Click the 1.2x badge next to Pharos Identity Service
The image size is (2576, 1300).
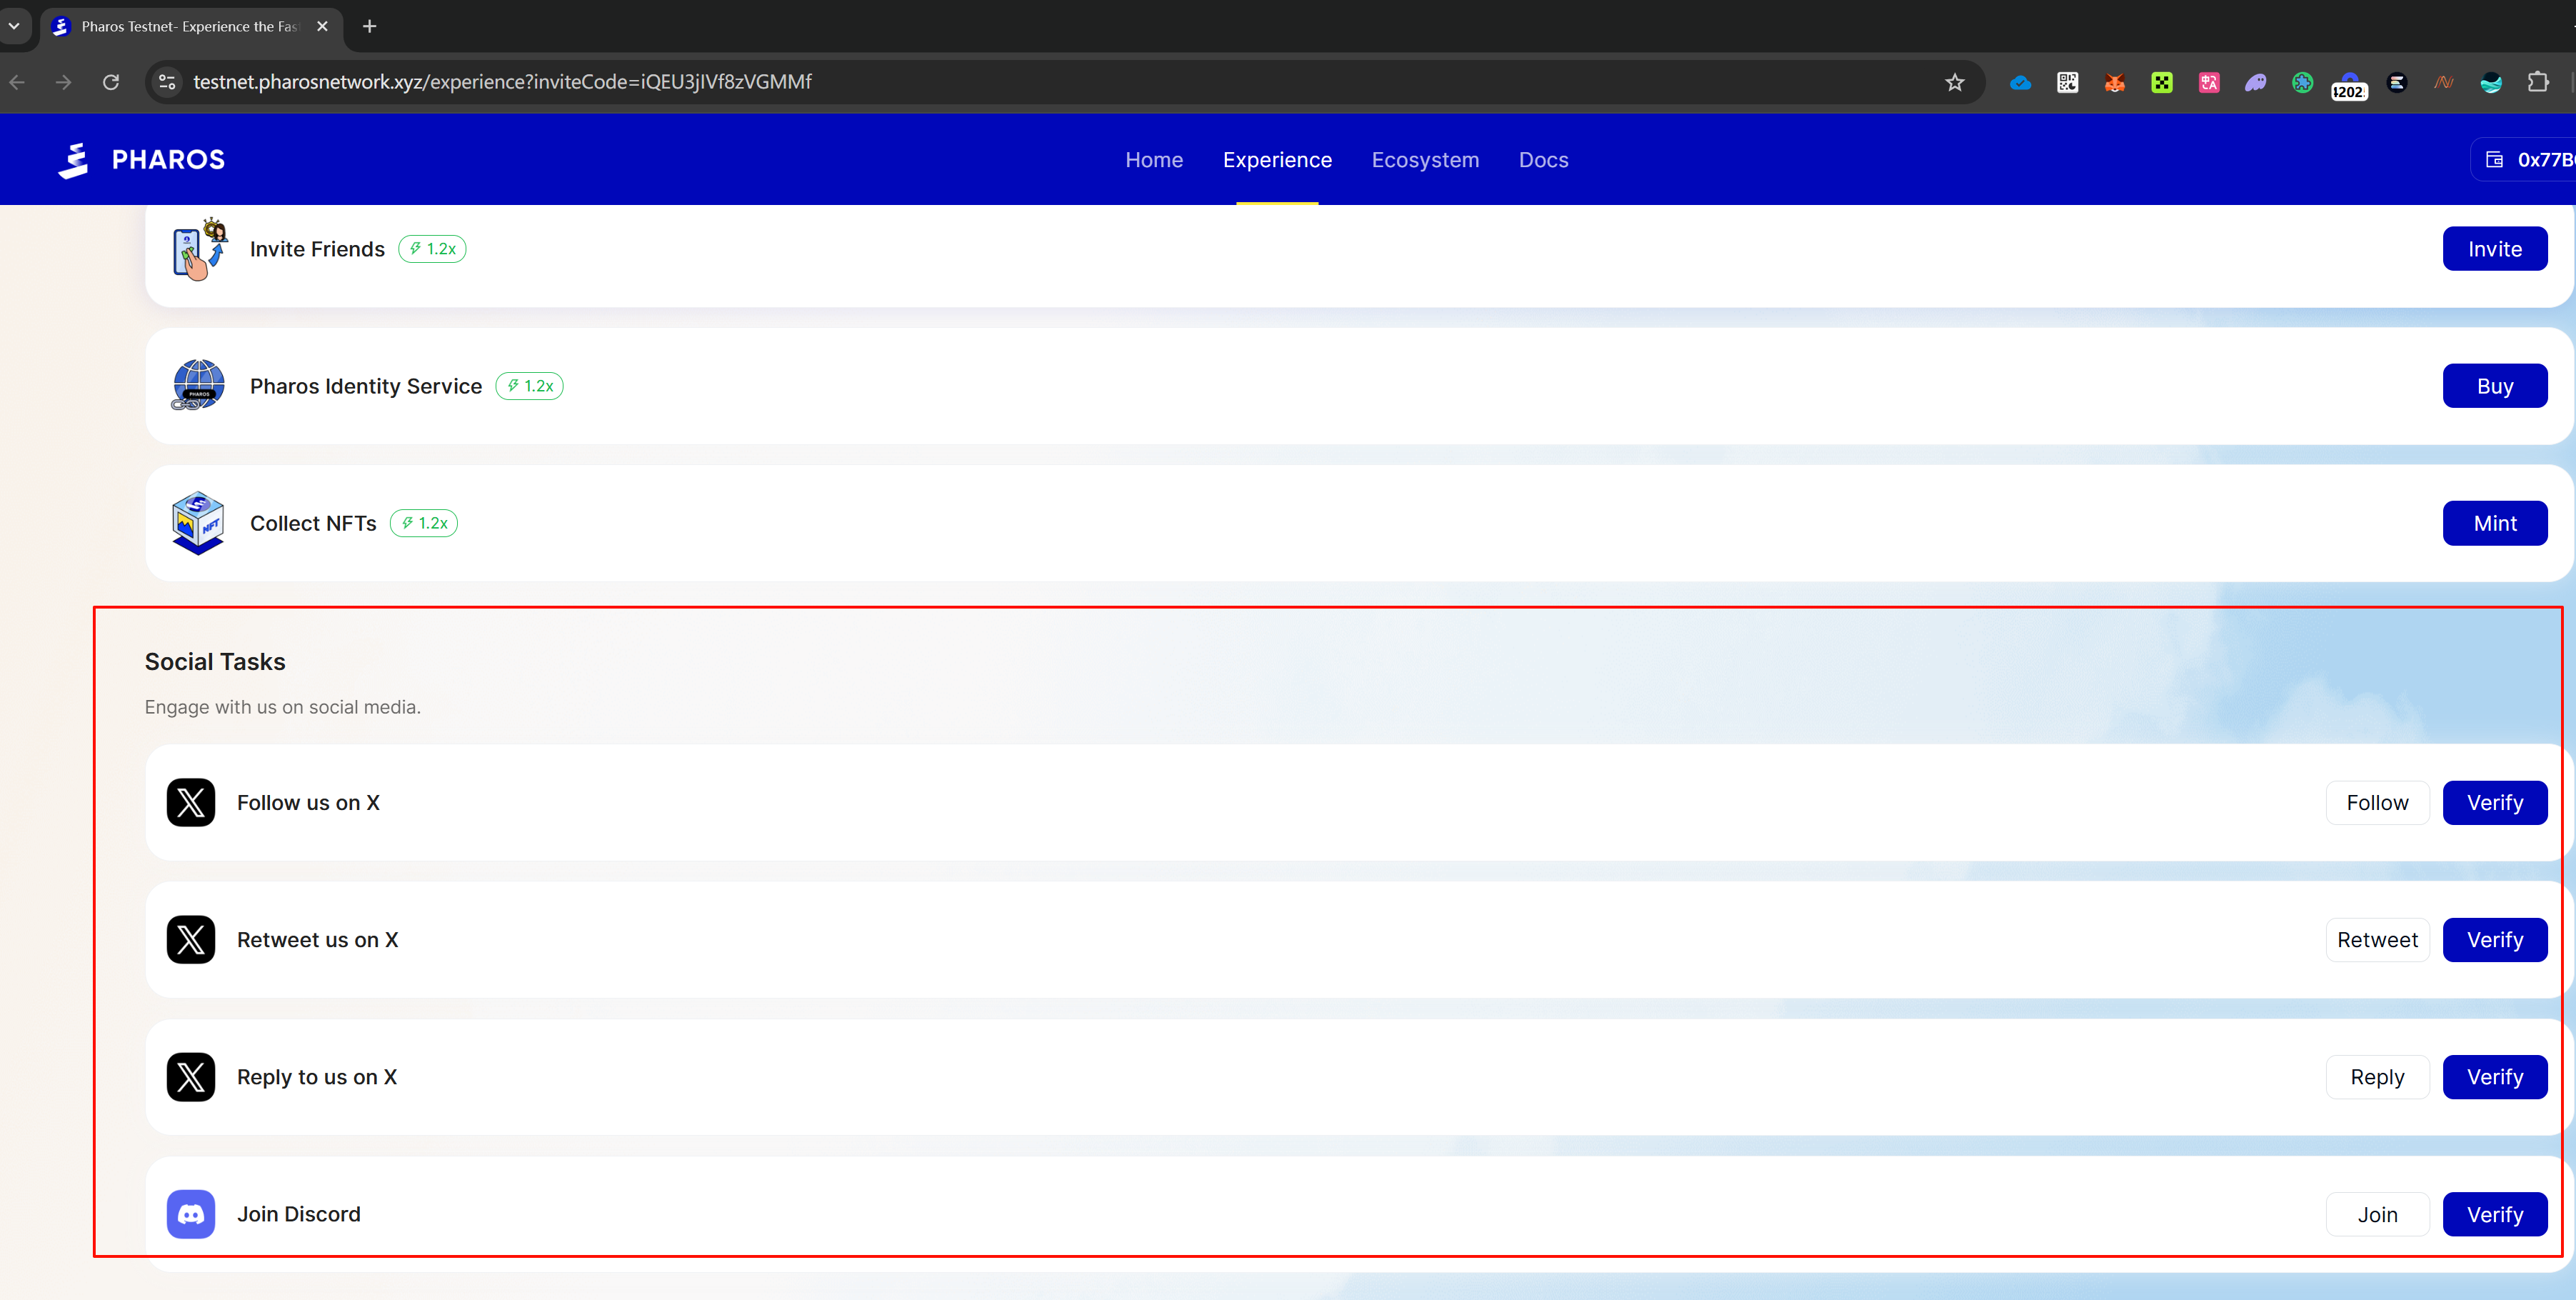529,386
